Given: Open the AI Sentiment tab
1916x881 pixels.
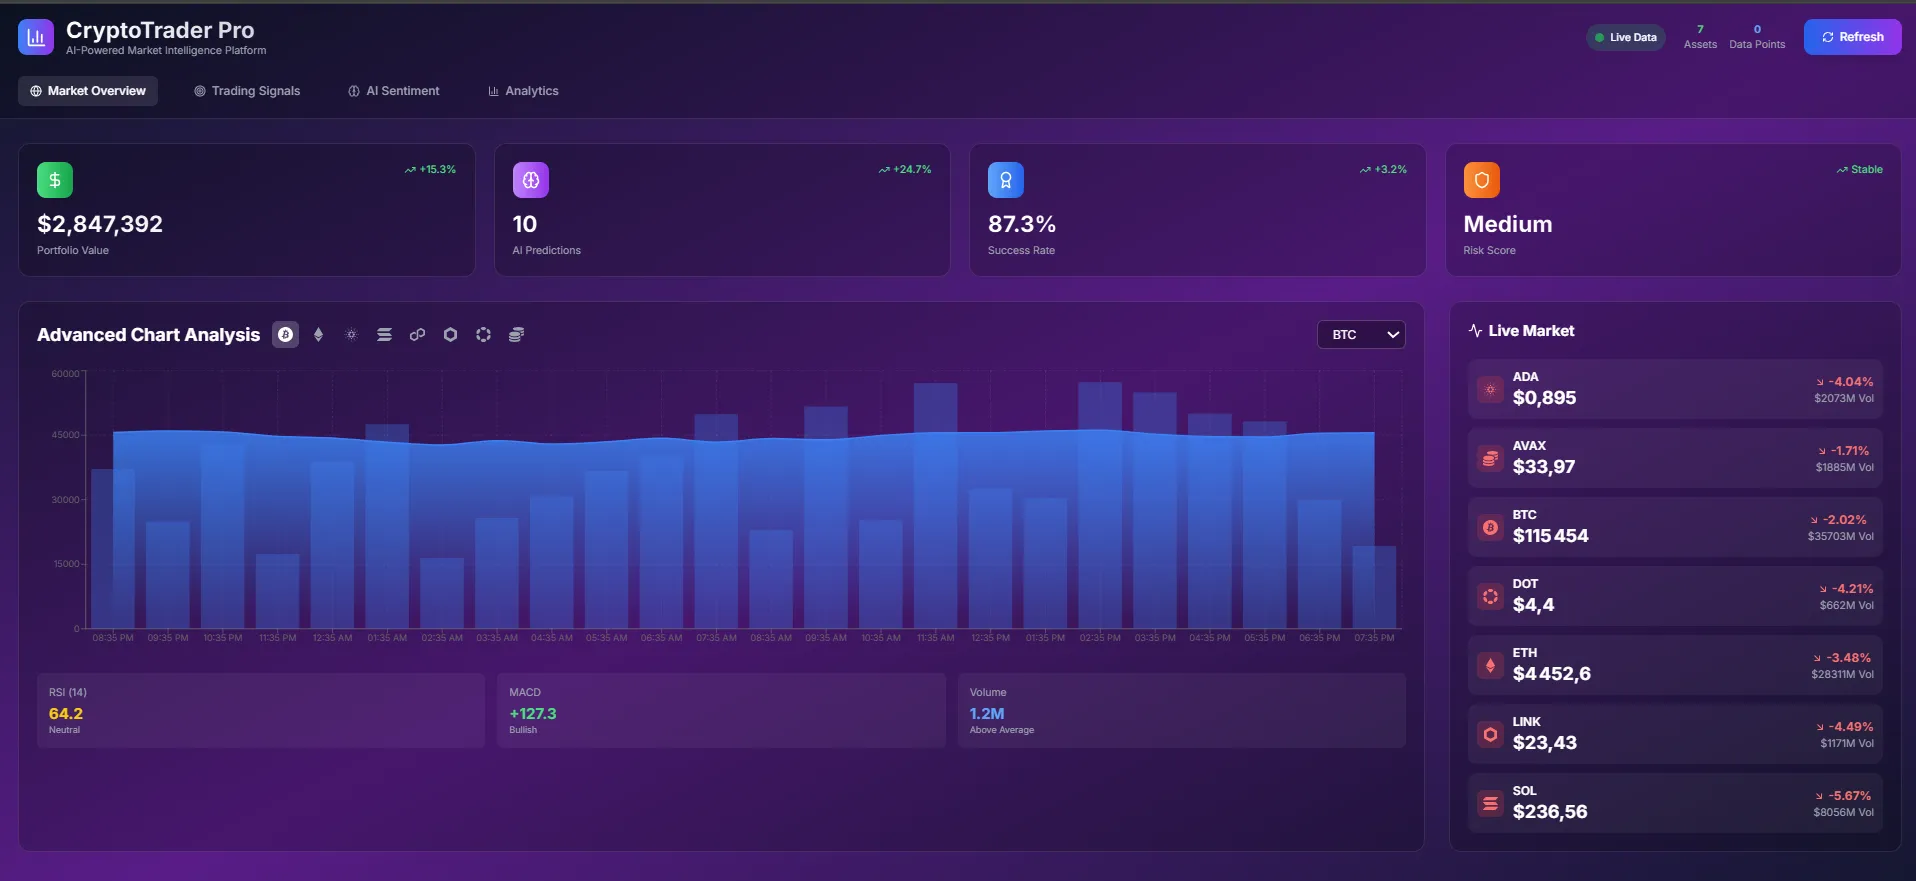Looking at the screenshot, I should tap(393, 91).
